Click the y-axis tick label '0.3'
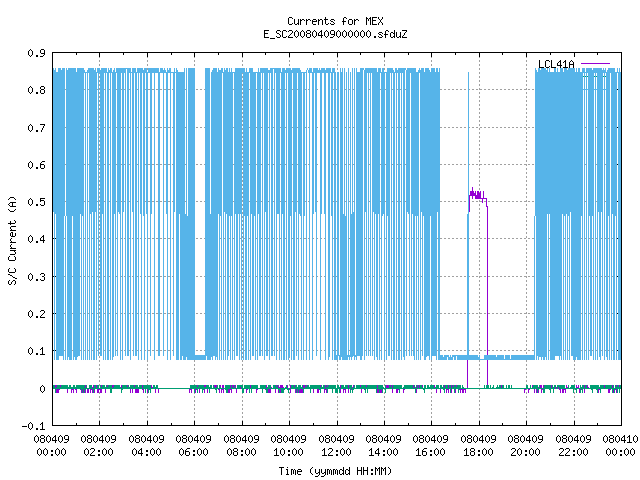 click(36, 277)
